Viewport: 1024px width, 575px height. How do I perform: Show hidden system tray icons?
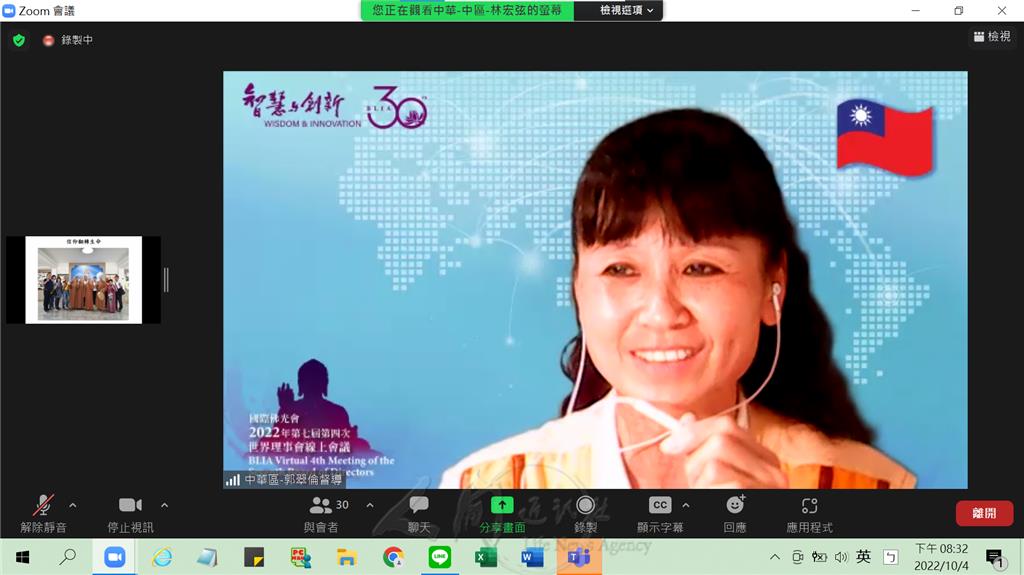click(775, 557)
